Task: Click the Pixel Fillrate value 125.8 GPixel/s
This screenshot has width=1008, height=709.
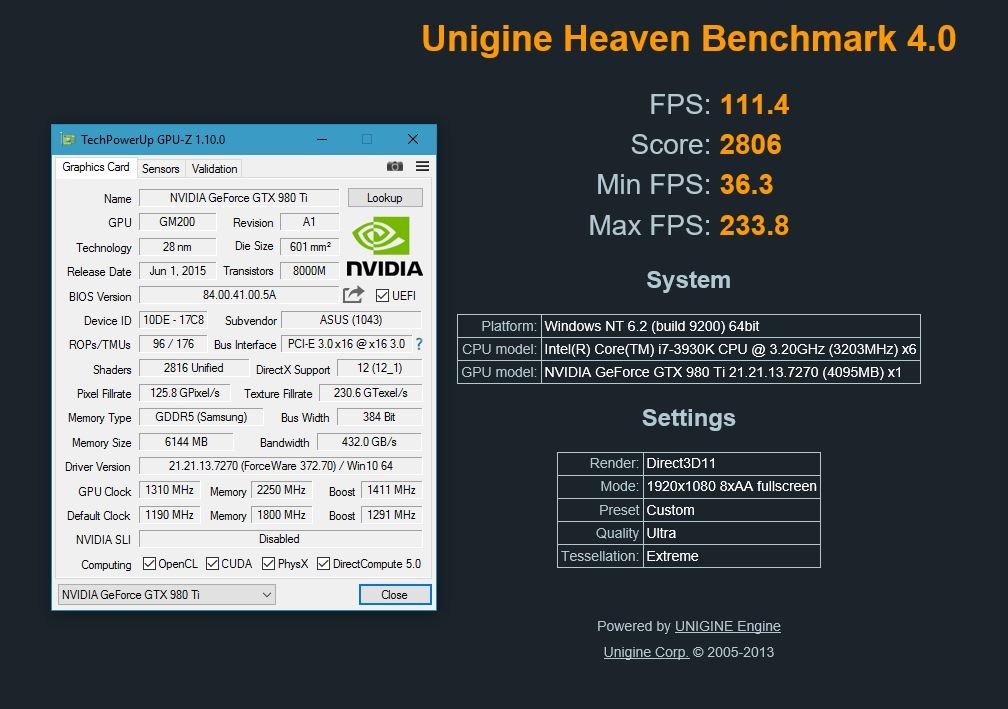Action: 185,393
